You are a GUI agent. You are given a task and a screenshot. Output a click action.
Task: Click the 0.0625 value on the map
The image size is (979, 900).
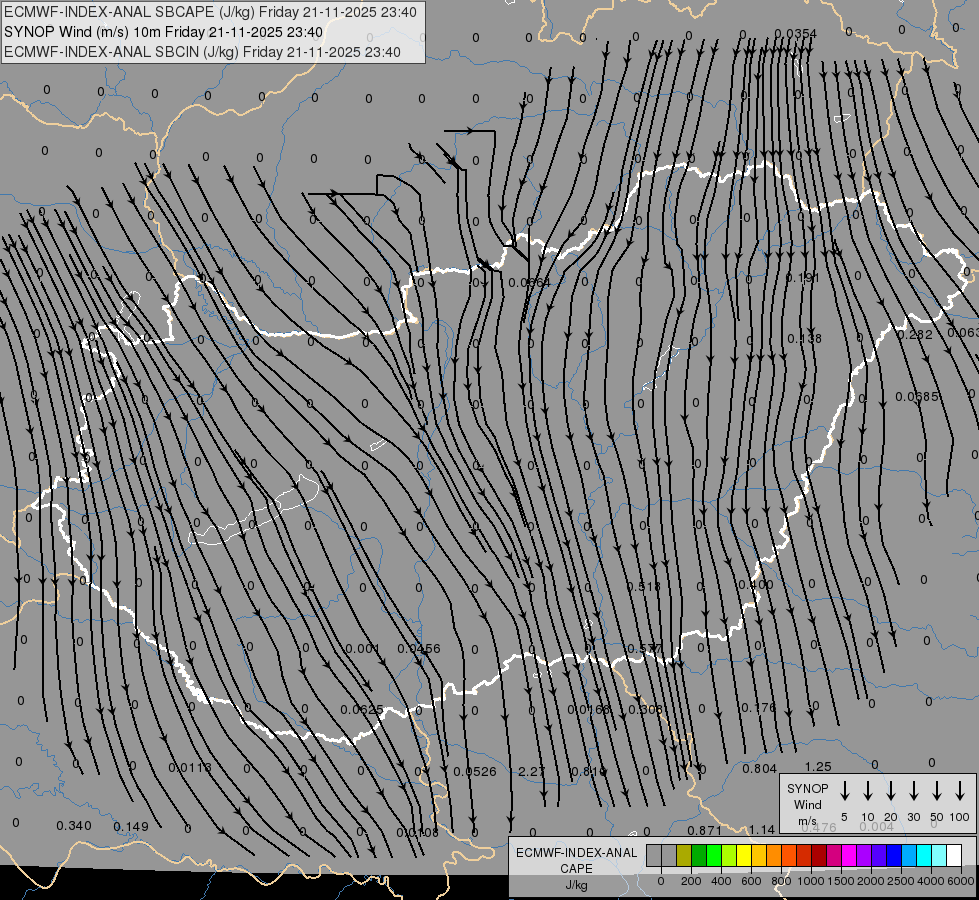click(x=362, y=710)
